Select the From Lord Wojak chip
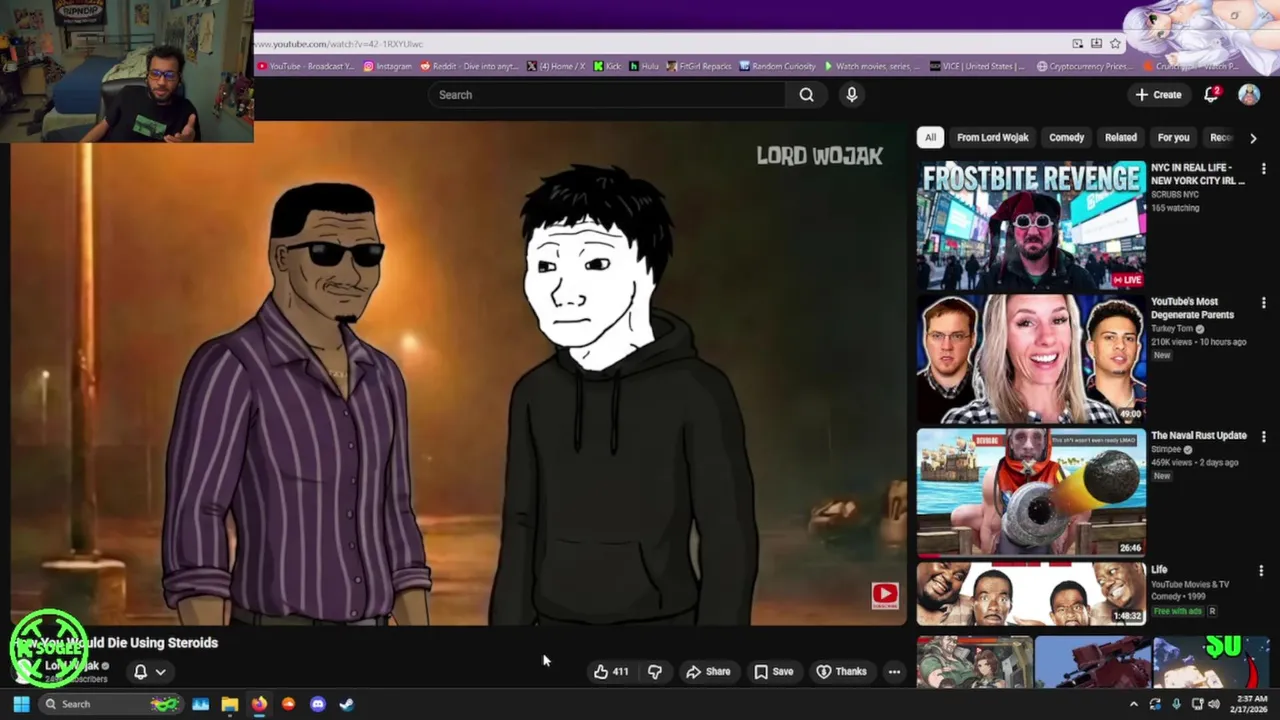 (x=992, y=137)
